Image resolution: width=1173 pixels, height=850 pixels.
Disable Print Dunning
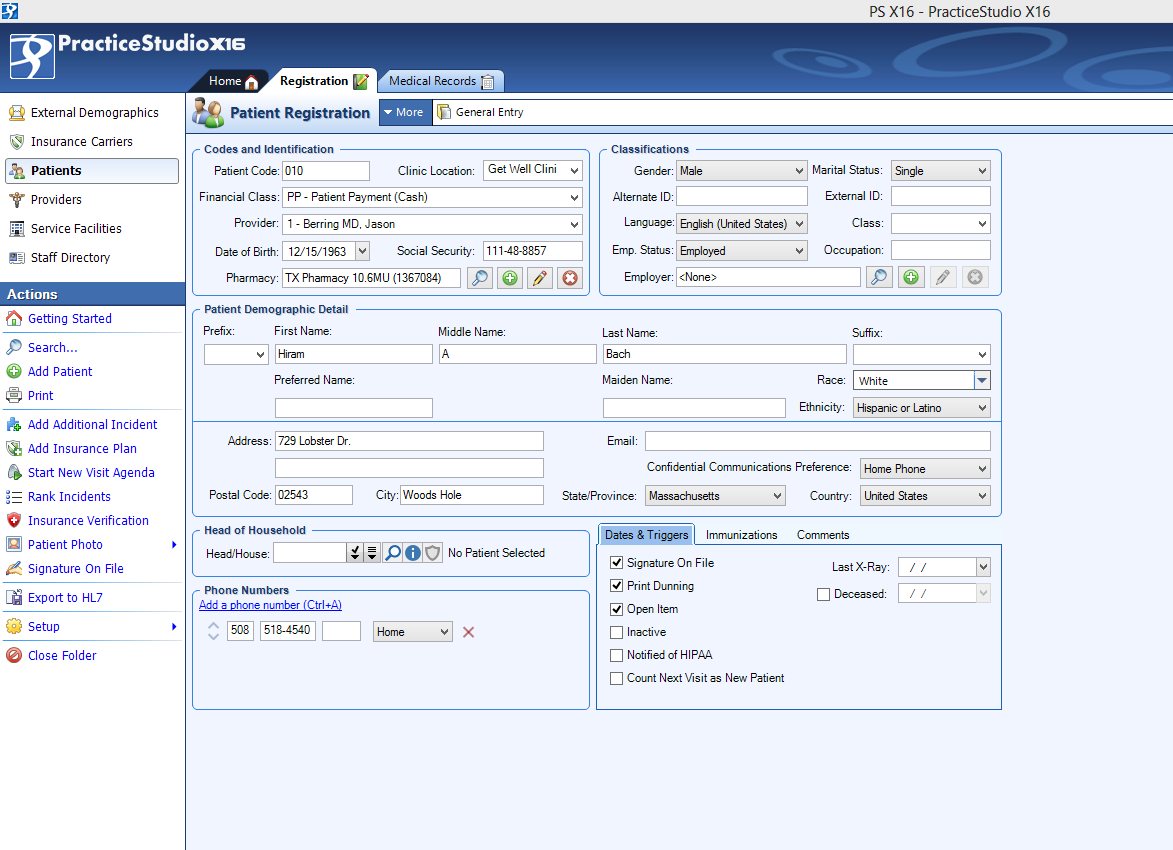[617, 585]
